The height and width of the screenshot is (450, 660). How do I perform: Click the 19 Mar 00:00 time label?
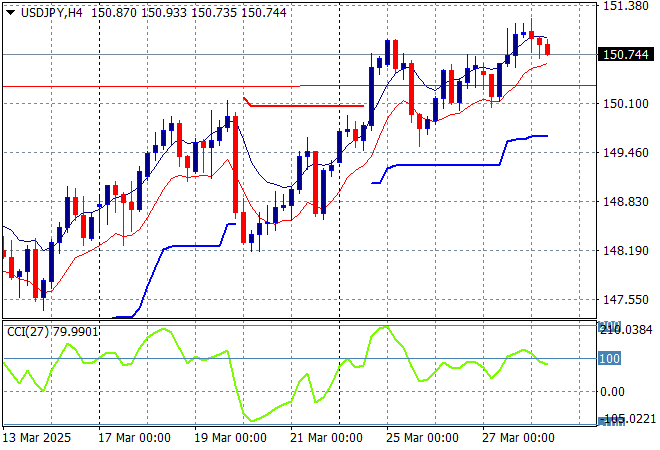(x=230, y=438)
